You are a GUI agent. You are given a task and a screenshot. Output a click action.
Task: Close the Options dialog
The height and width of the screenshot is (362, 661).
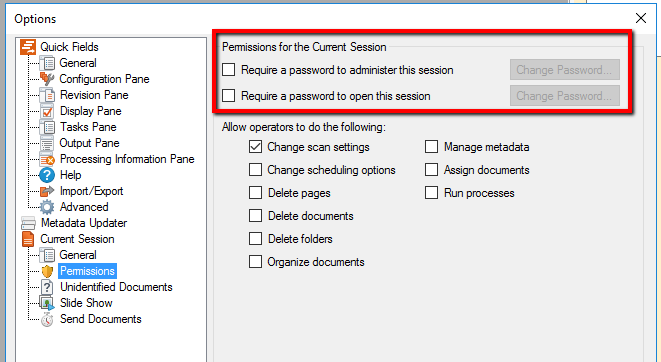[x=641, y=18]
